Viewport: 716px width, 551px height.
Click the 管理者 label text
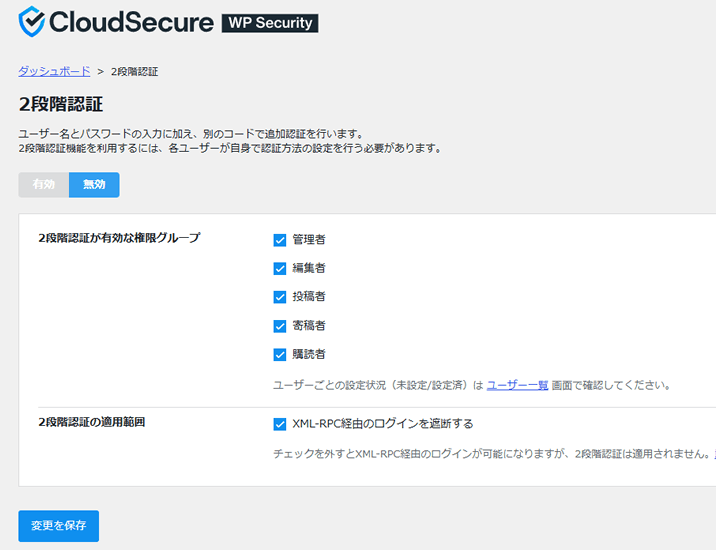(x=309, y=240)
